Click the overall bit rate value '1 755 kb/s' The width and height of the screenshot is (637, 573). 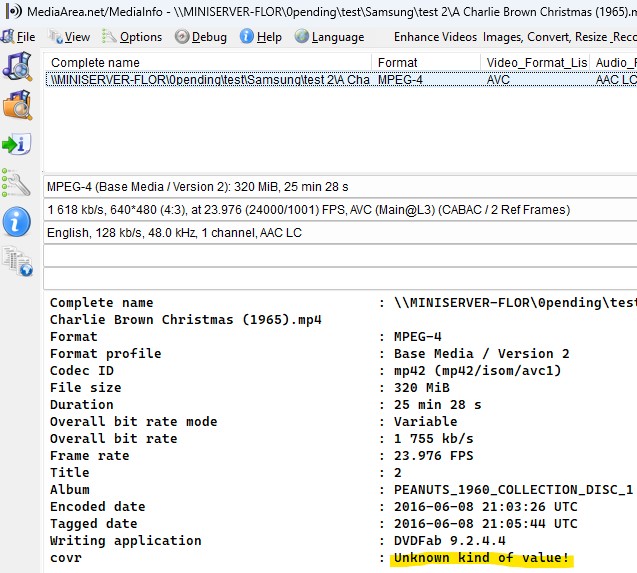tap(433, 439)
